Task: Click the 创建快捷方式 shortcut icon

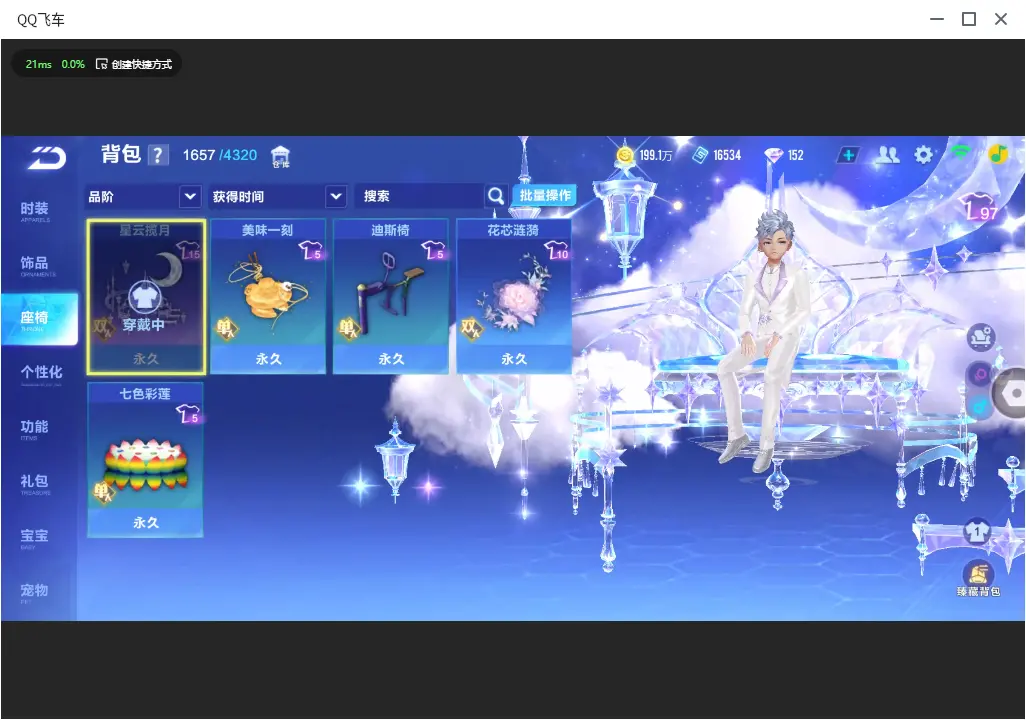Action: click(x=101, y=64)
